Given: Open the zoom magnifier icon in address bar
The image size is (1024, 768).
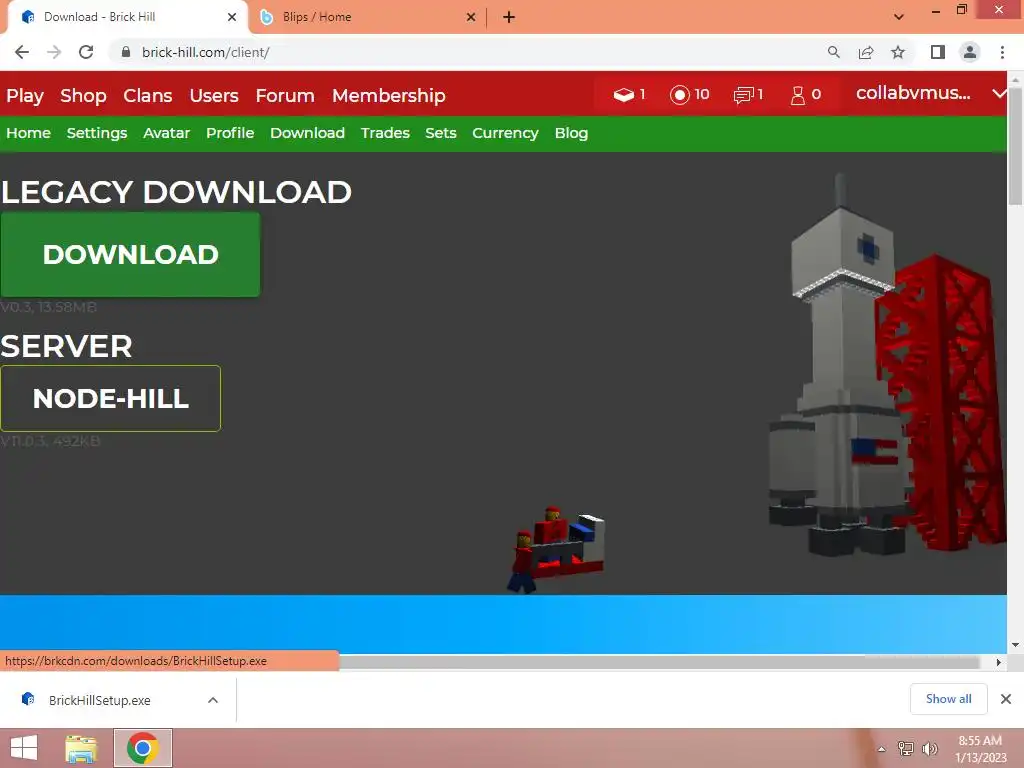Looking at the screenshot, I should [x=833, y=52].
